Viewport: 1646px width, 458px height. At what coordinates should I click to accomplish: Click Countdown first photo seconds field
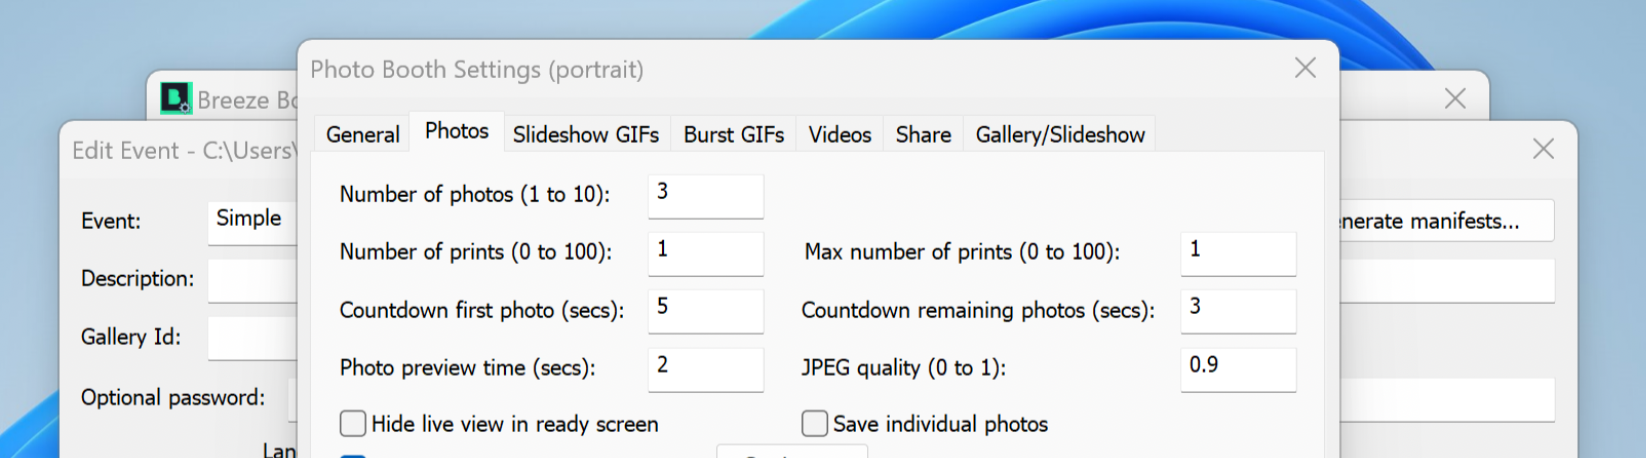pyautogui.click(x=705, y=310)
